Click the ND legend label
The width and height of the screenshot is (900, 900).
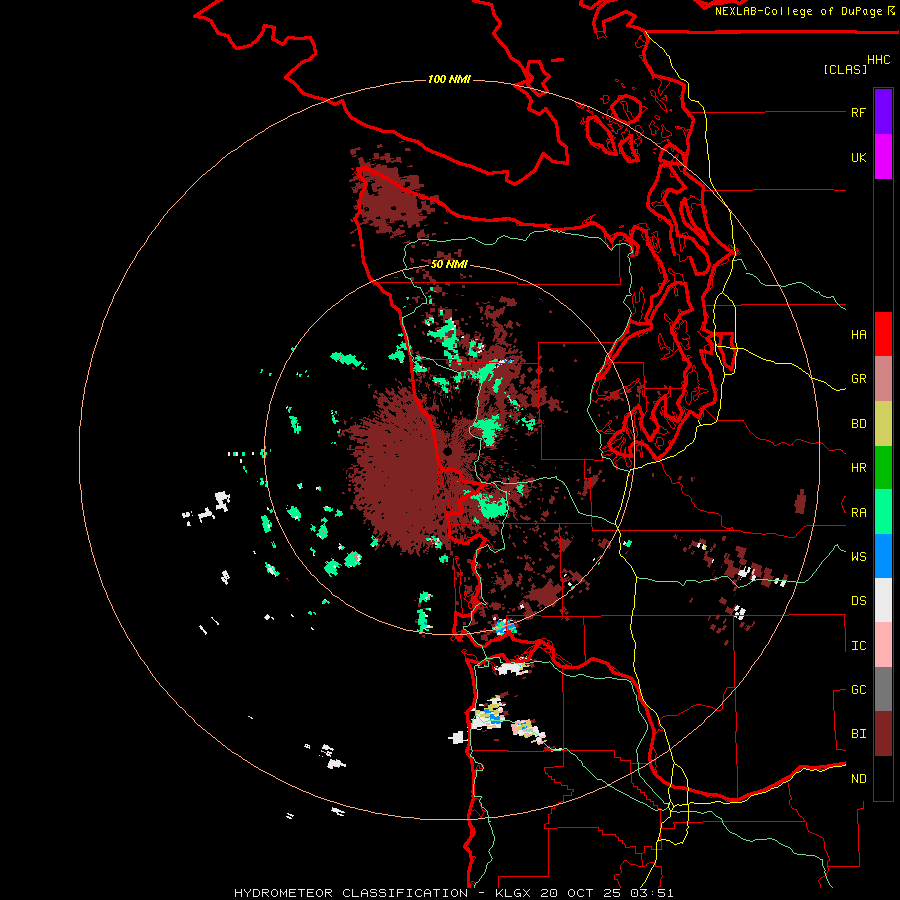(x=858, y=779)
